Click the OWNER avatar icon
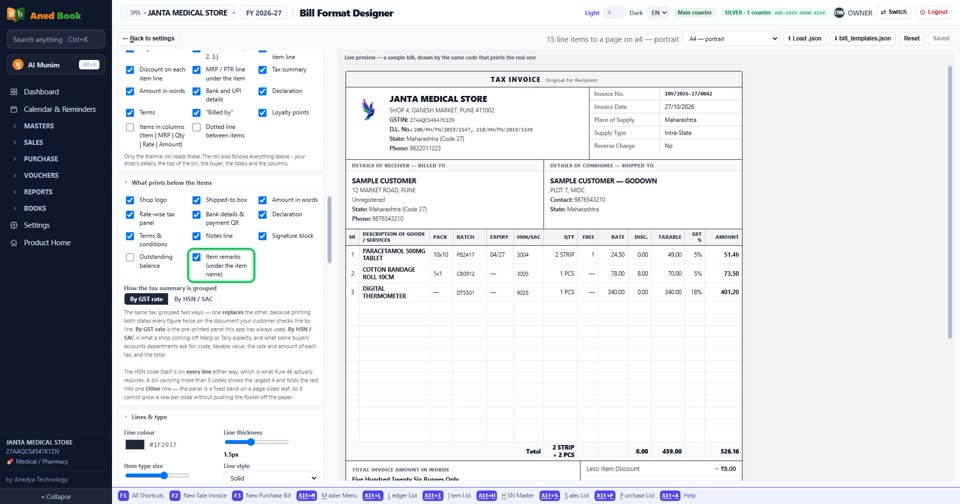 [x=839, y=12]
